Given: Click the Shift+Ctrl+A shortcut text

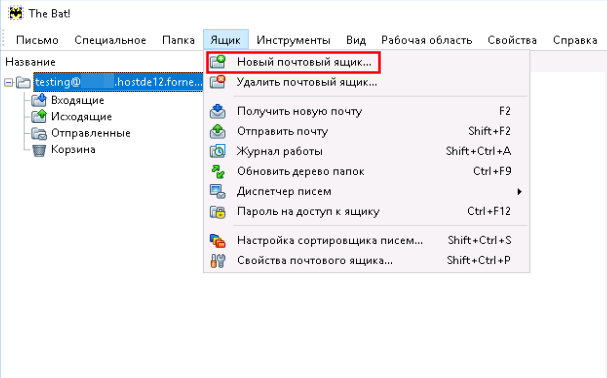Looking at the screenshot, I should tap(478, 151).
